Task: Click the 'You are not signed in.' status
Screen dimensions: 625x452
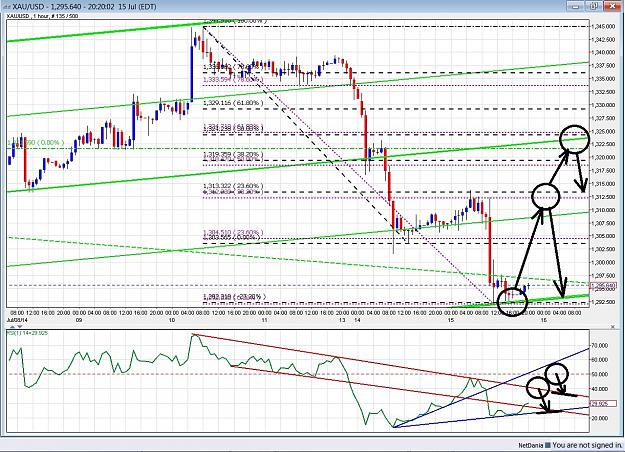Action: point(587,445)
